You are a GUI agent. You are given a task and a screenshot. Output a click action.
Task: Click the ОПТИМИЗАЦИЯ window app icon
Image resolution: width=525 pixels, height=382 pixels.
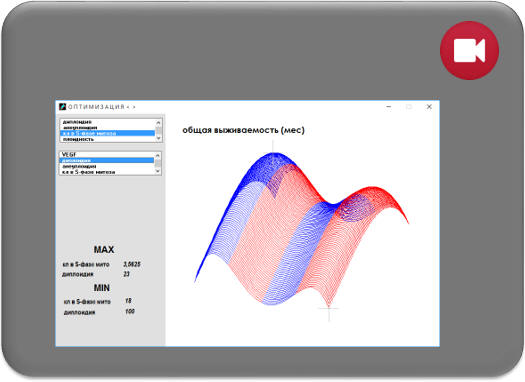point(62,107)
